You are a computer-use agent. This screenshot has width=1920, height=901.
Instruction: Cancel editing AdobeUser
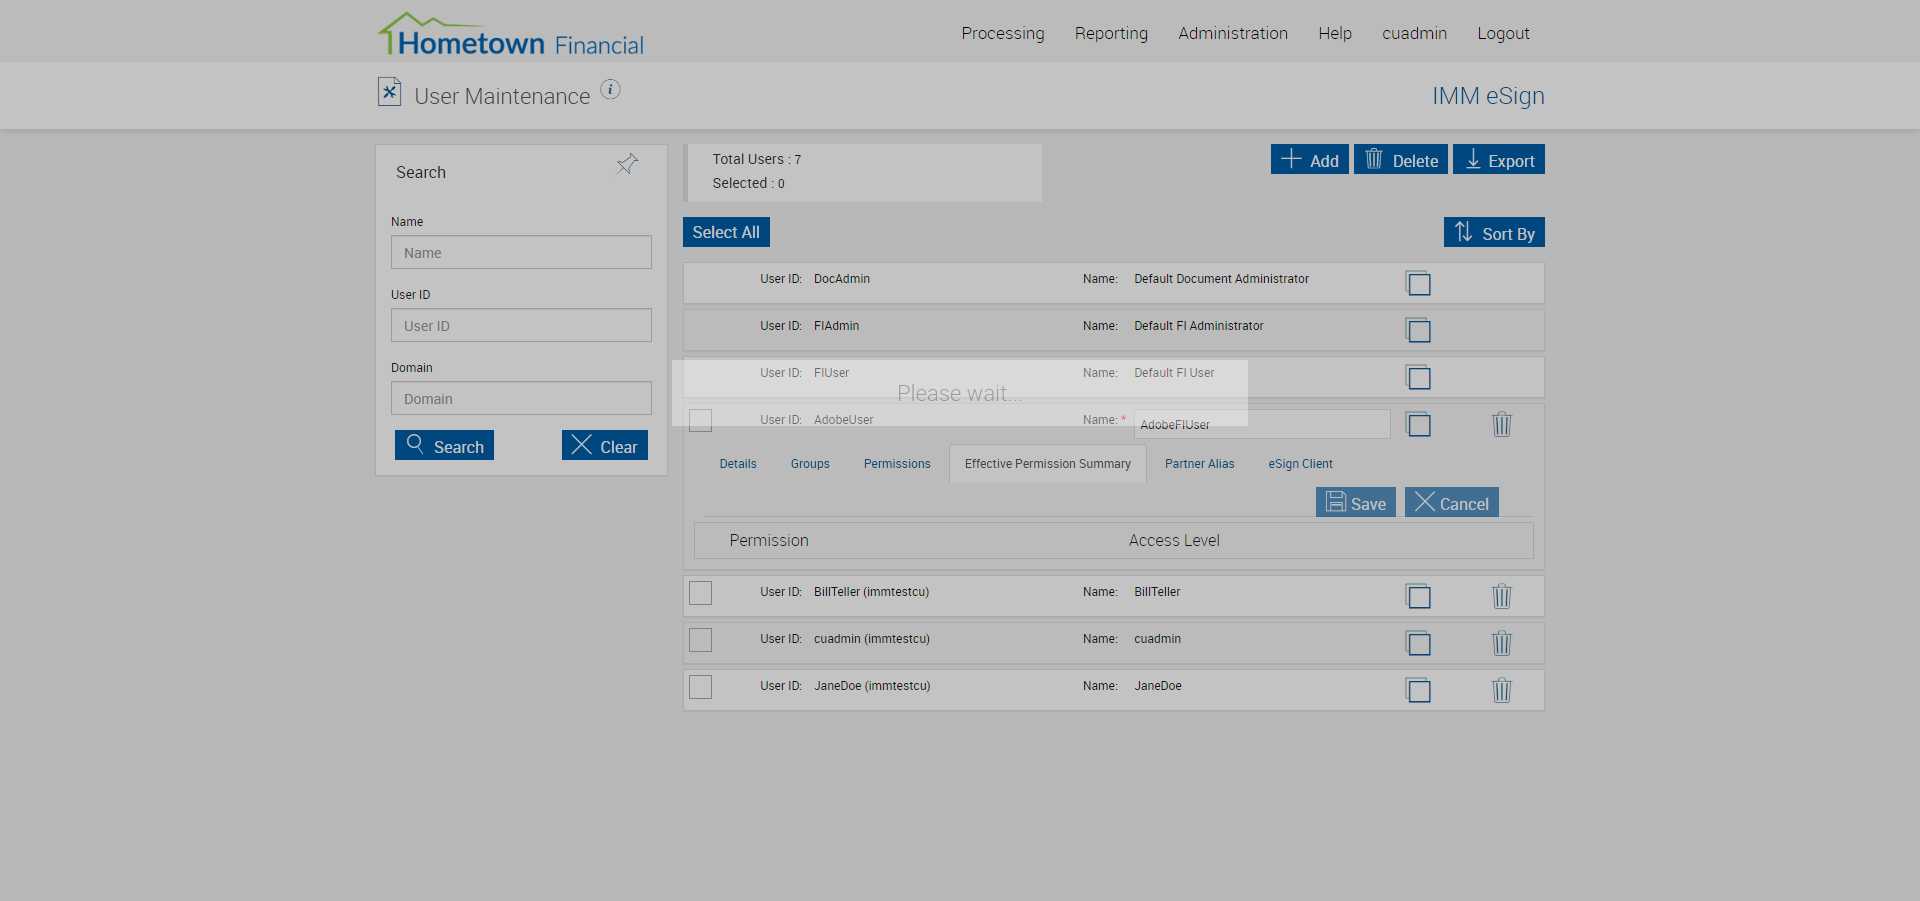1452,502
